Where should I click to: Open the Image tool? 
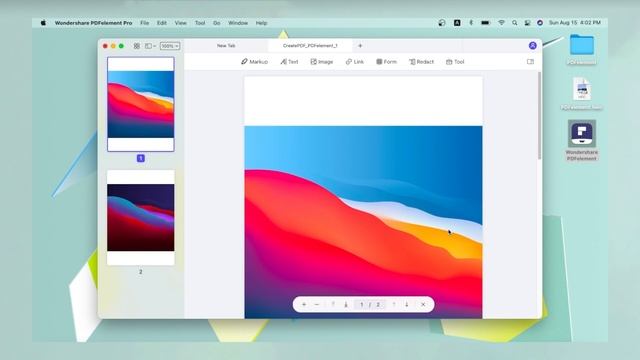pyautogui.click(x=322, y=62)
